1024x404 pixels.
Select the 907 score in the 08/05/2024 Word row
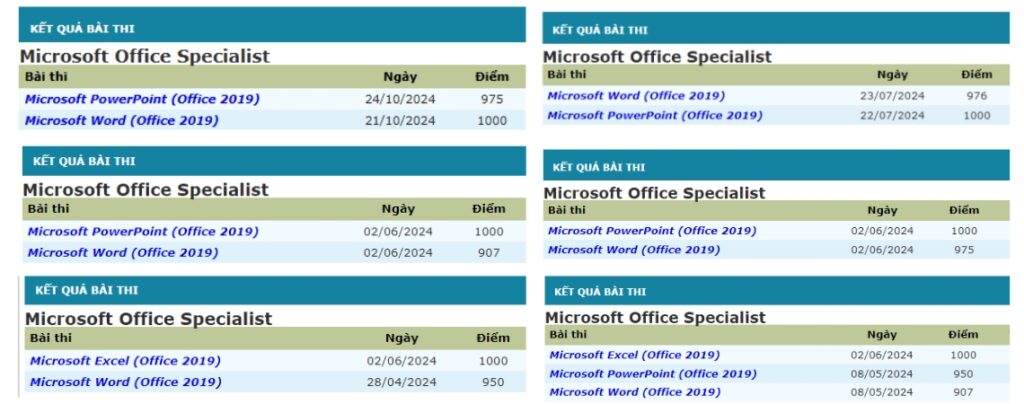[963, 392]
